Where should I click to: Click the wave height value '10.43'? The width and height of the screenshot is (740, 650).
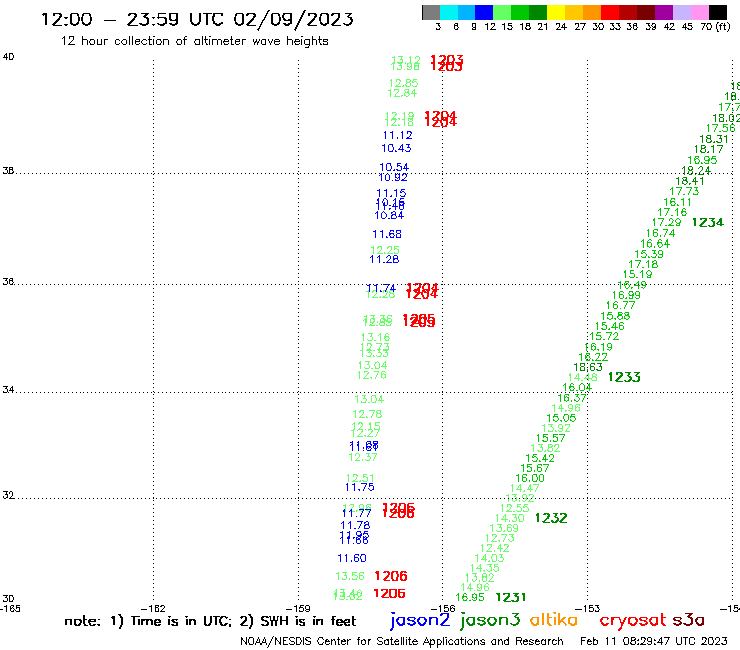(x=396, y=148)
